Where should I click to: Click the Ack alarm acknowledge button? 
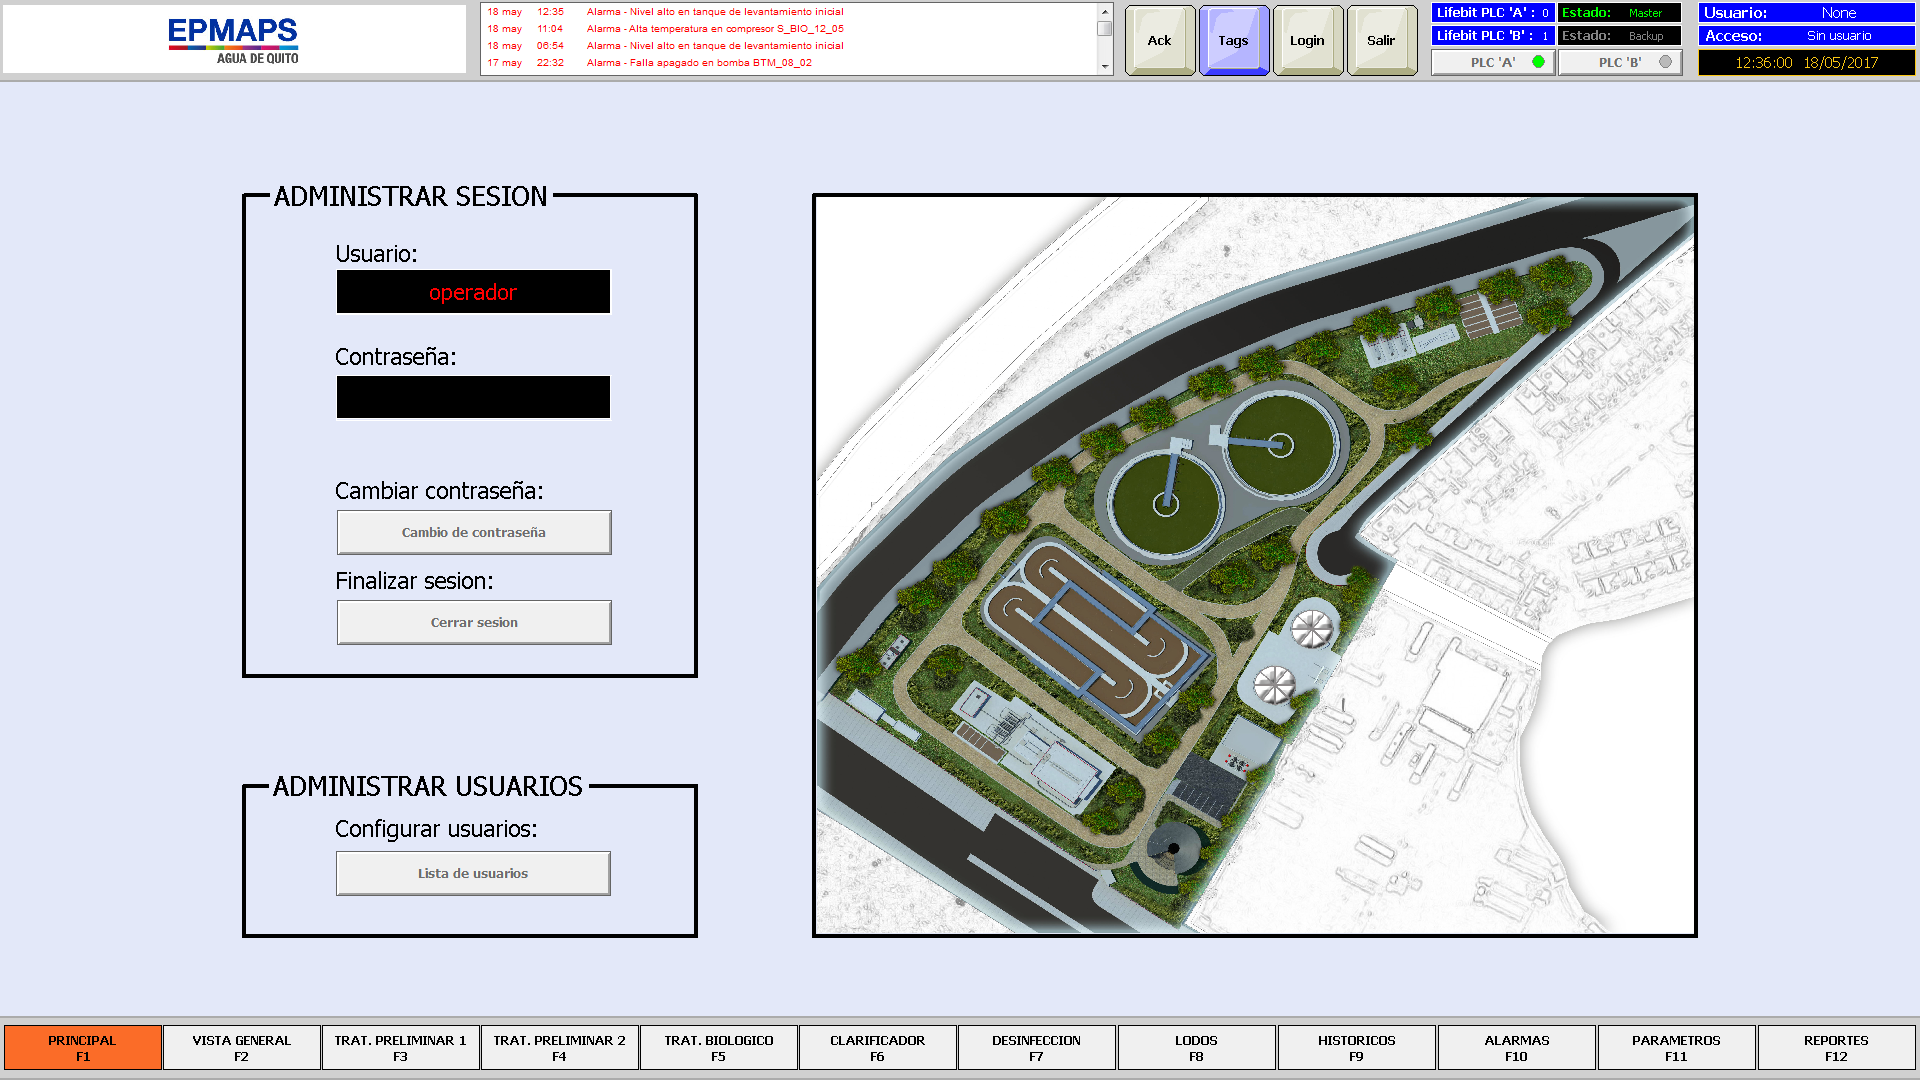click(x=1159, y=41)
